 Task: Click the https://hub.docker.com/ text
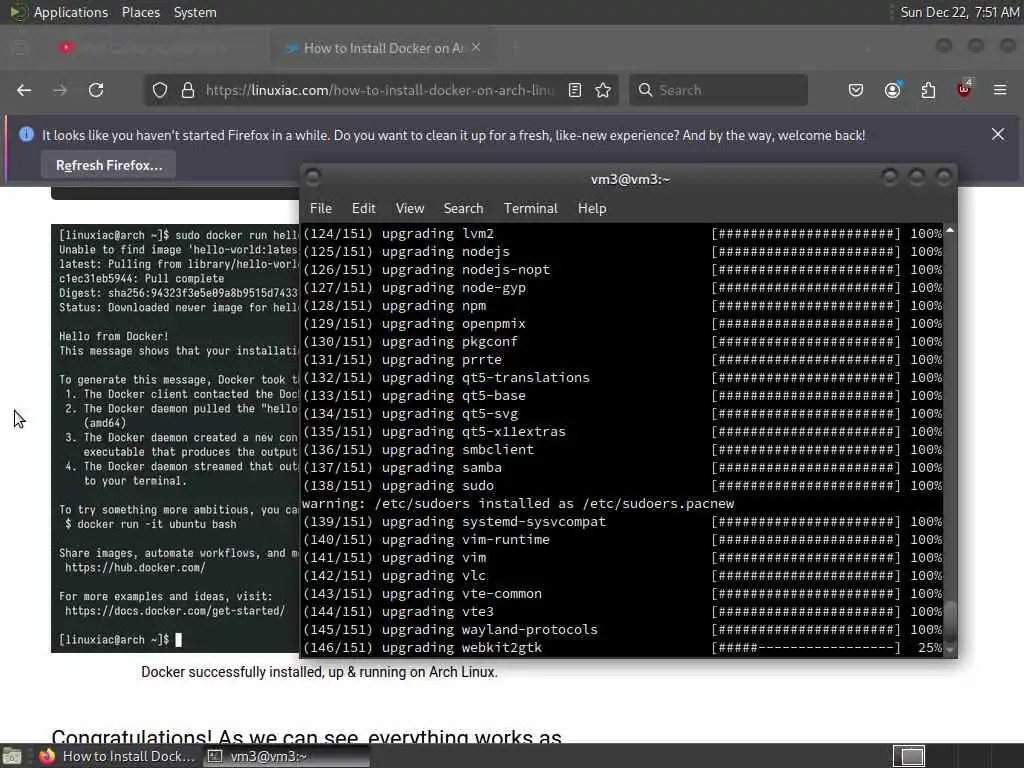point(135,568)
